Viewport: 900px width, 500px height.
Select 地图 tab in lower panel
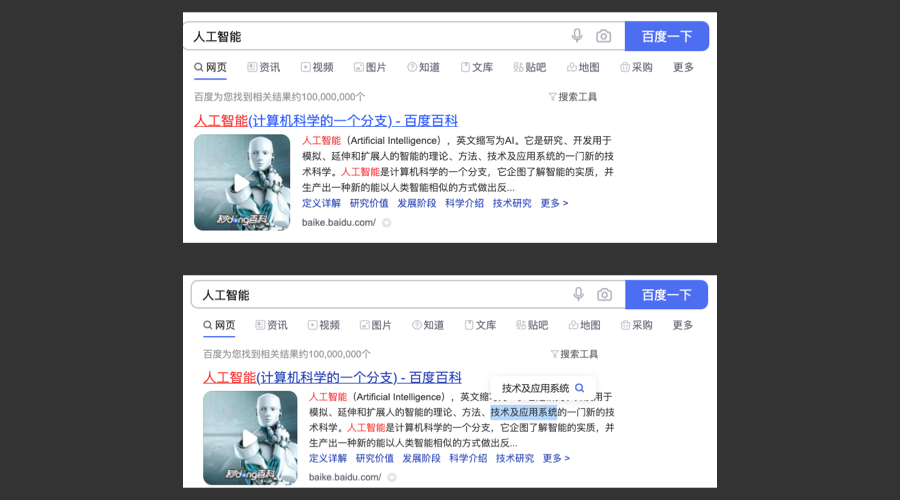pos(584,325)
